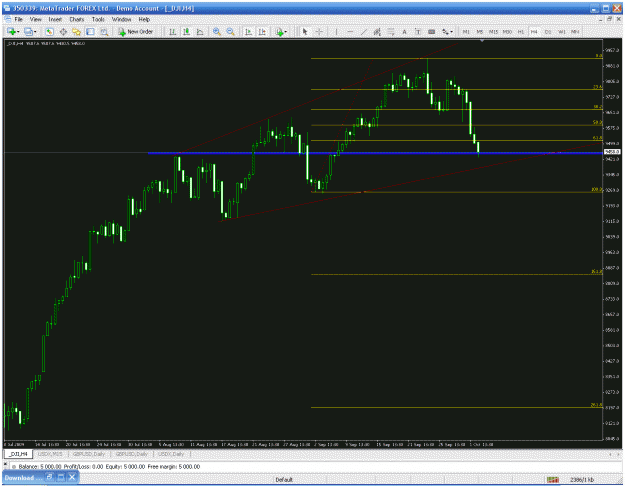This screenshot has height=486, width=625.
Task: Click the application icon beside File menu
Action: 8,19
